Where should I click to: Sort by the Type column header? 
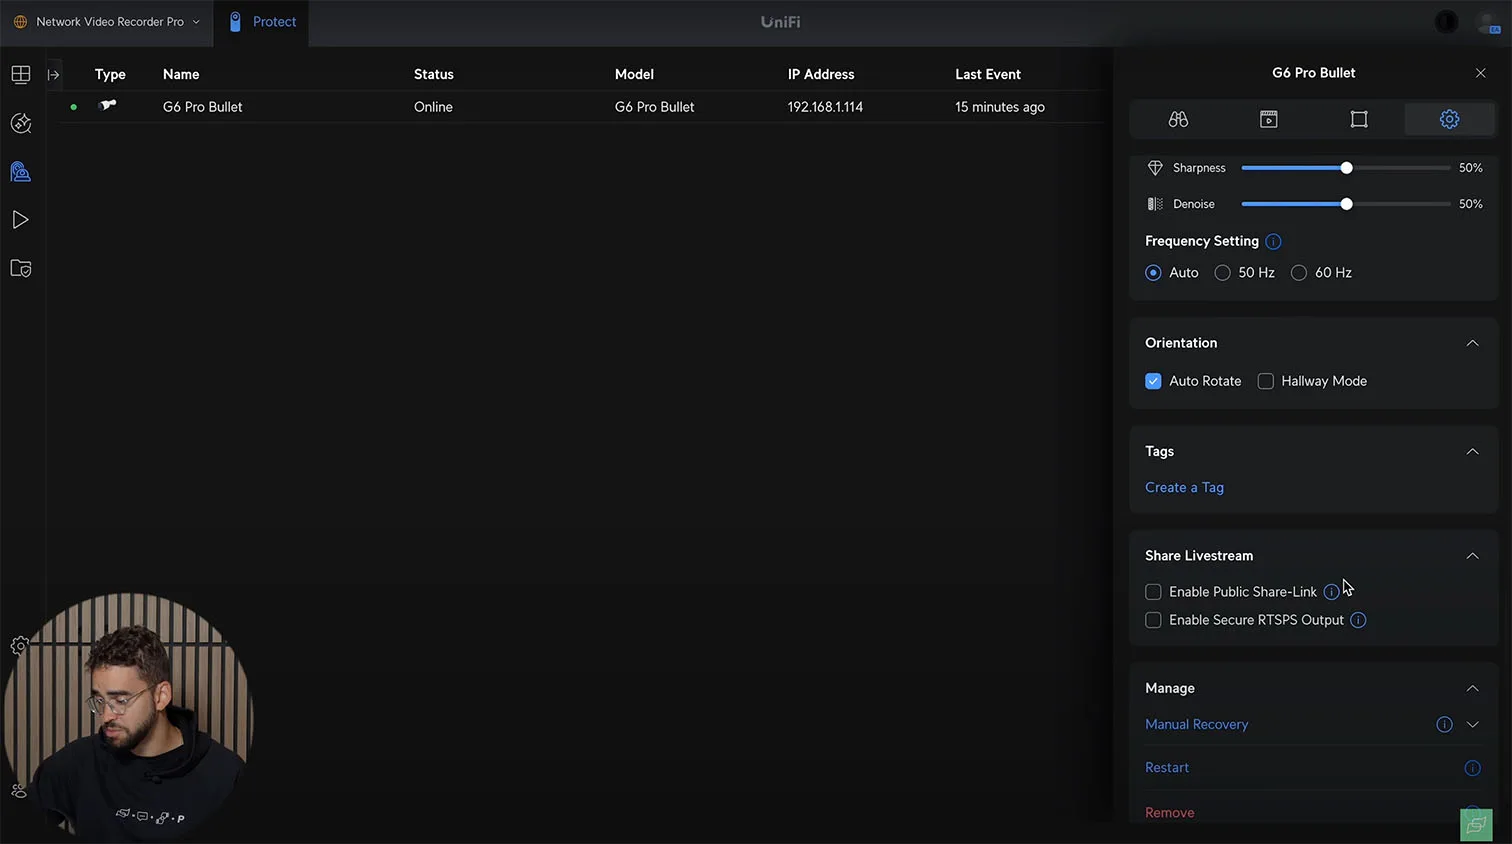pos(110,74)
